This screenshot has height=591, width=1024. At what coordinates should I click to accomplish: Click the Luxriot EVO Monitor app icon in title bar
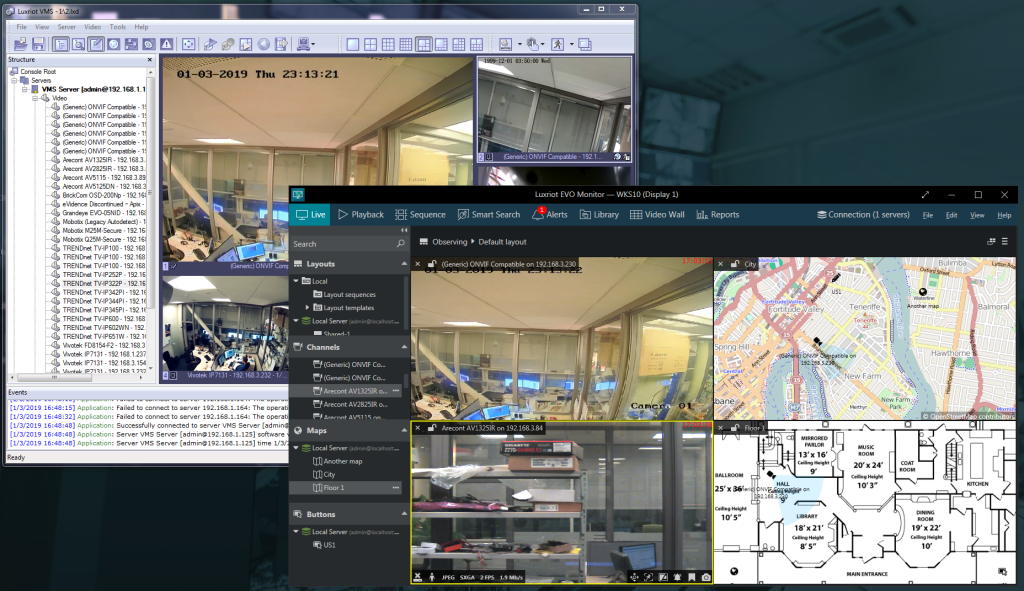298,195
